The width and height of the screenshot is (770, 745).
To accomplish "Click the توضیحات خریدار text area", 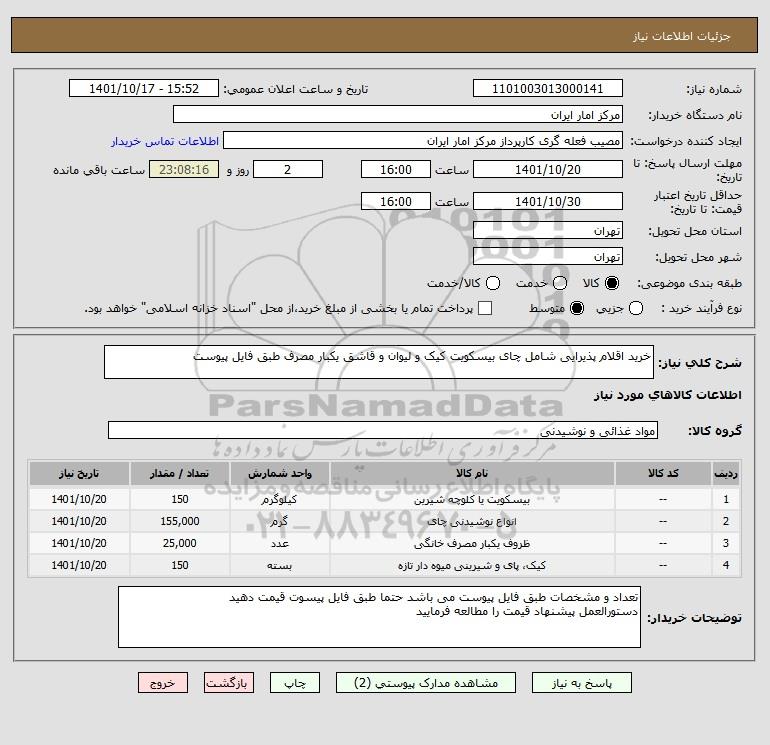I will tap(379, 617).
